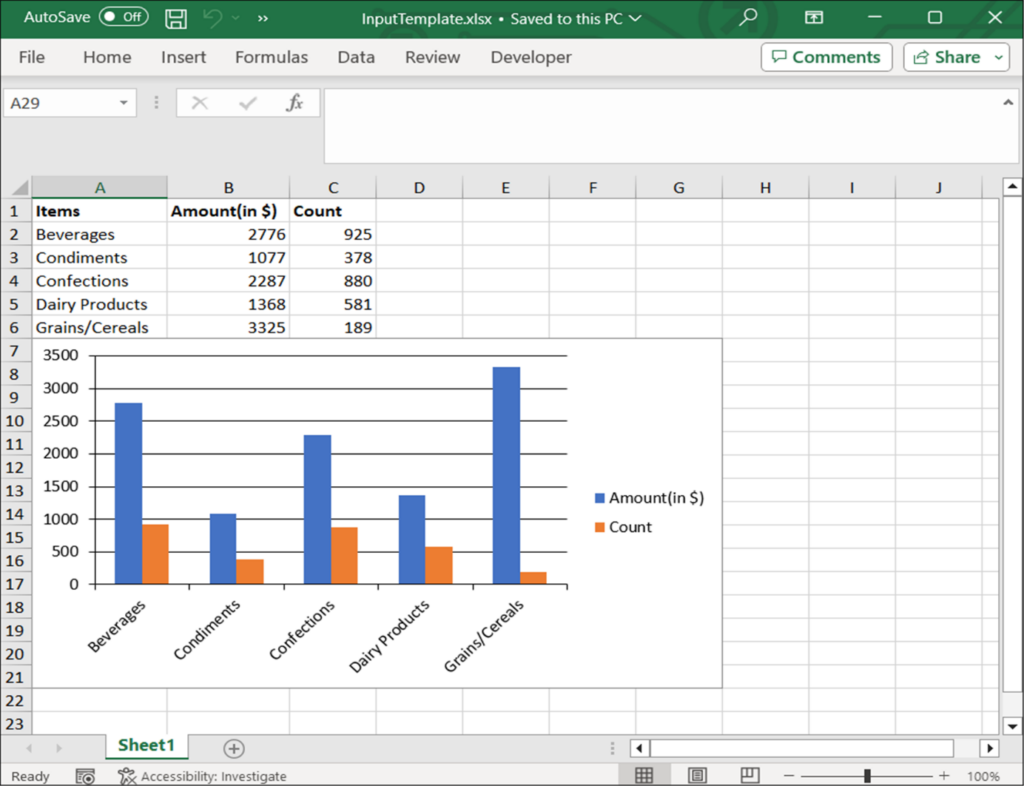The image size is (1024, 786).
Task: Select the Developer tab
Action: click(x=531, y=57)
